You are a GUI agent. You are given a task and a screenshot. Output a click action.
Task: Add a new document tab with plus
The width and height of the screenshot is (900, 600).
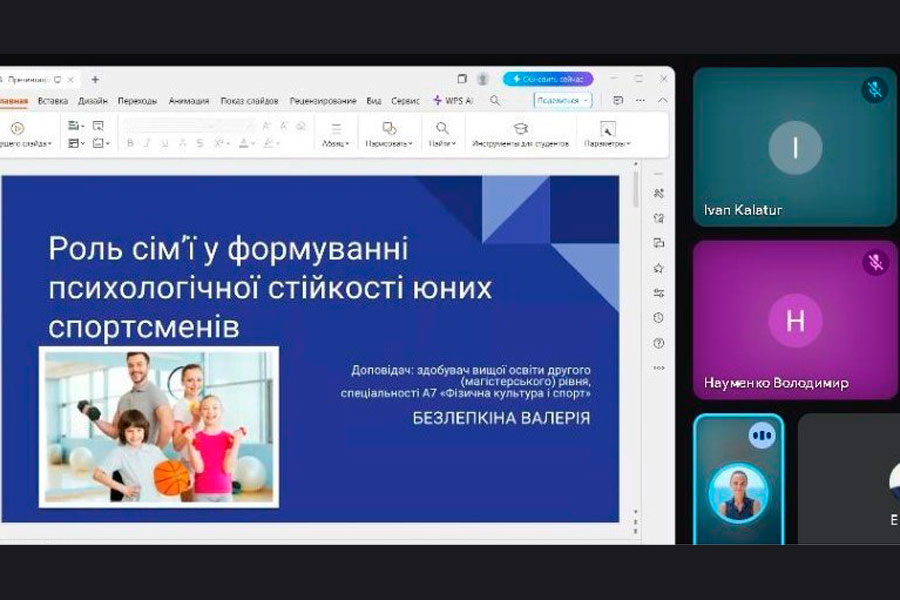click(x=95, y=79)
